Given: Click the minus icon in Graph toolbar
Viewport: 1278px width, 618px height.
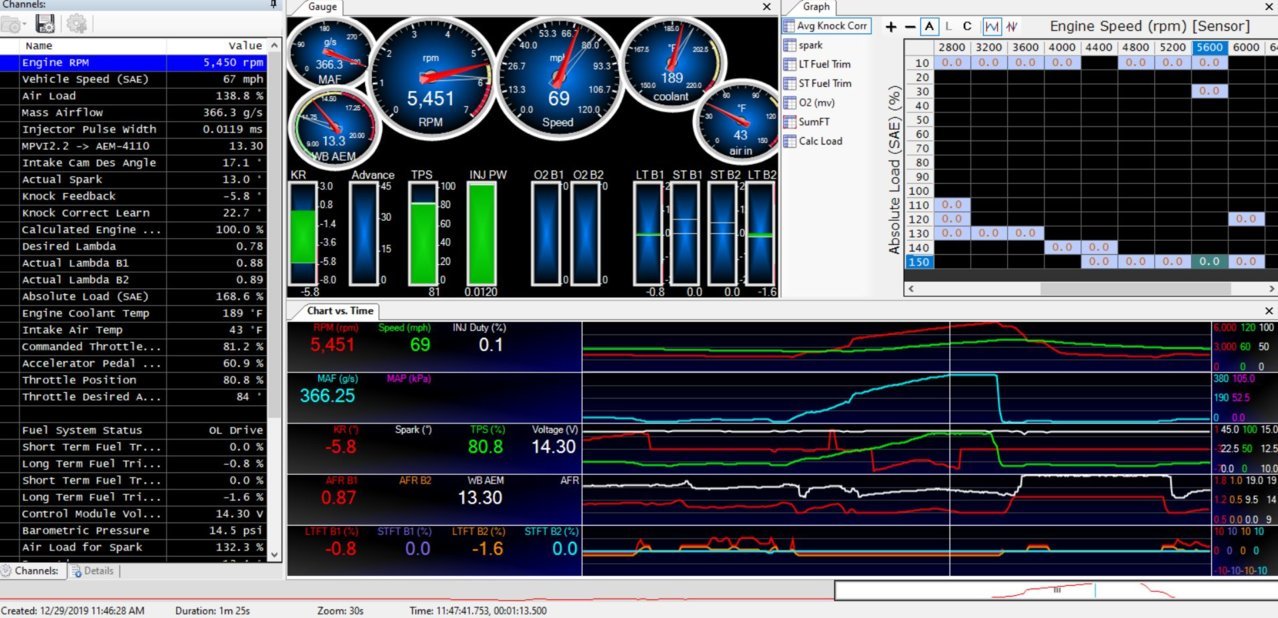Looking at the screenshot, I should 910,27.
